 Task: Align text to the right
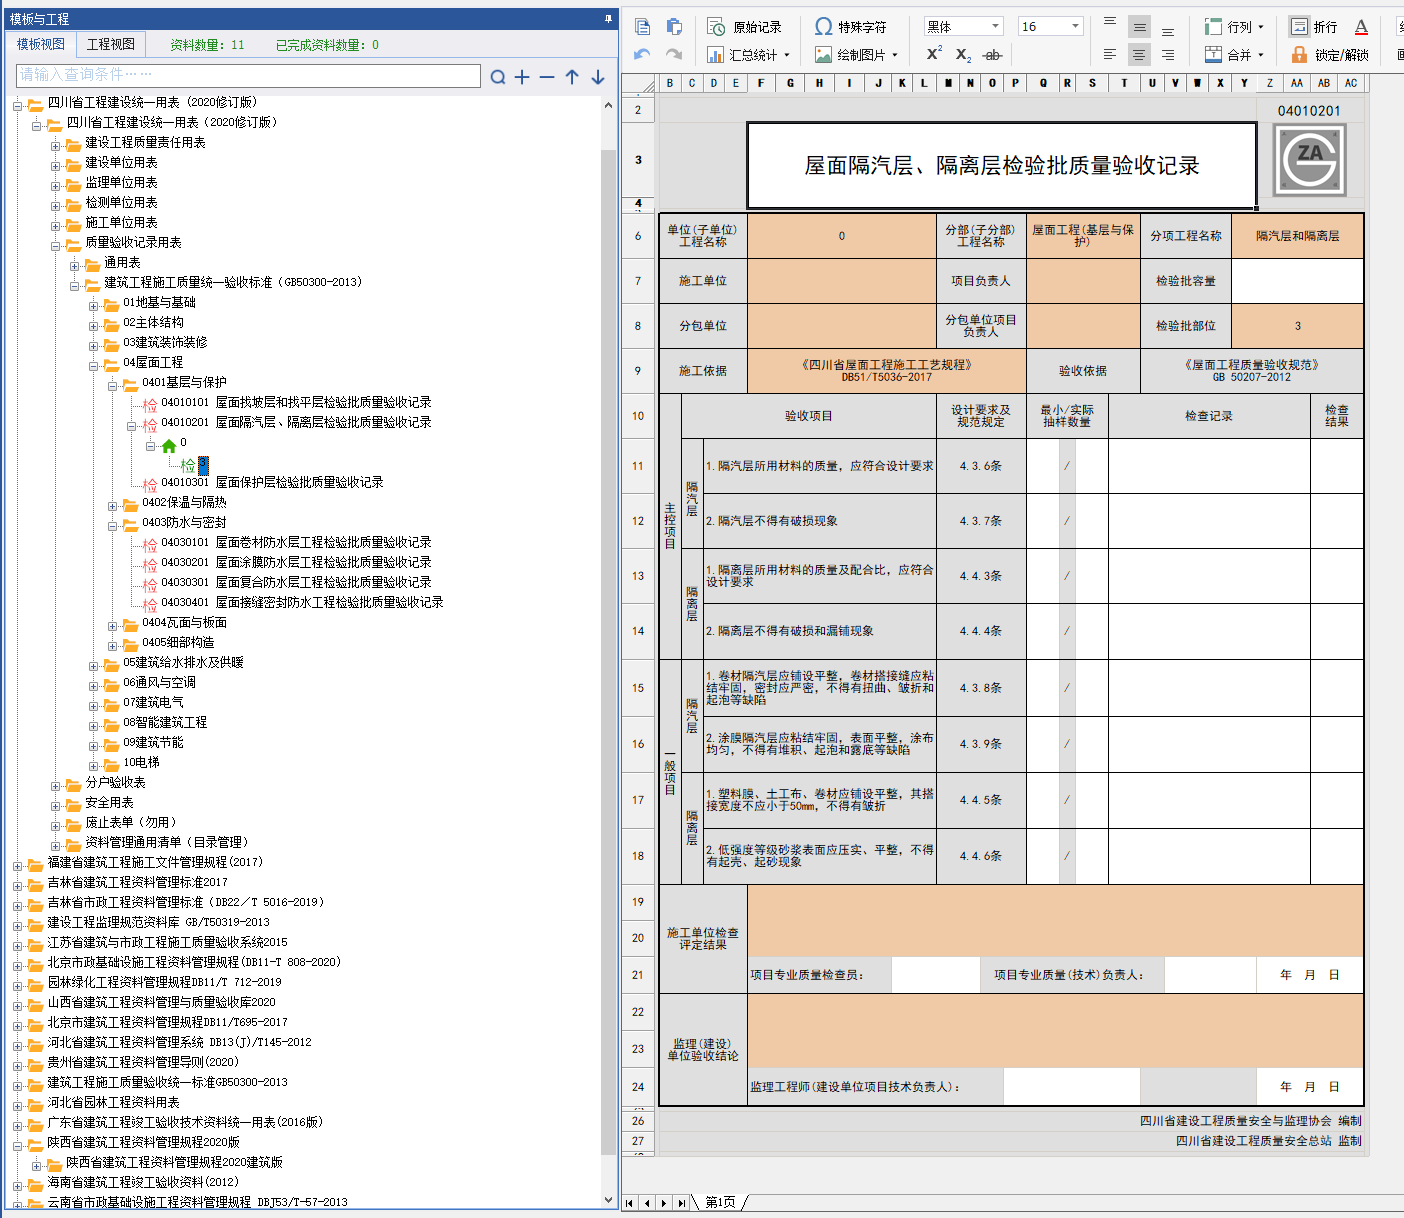(x=1167, y=55)
